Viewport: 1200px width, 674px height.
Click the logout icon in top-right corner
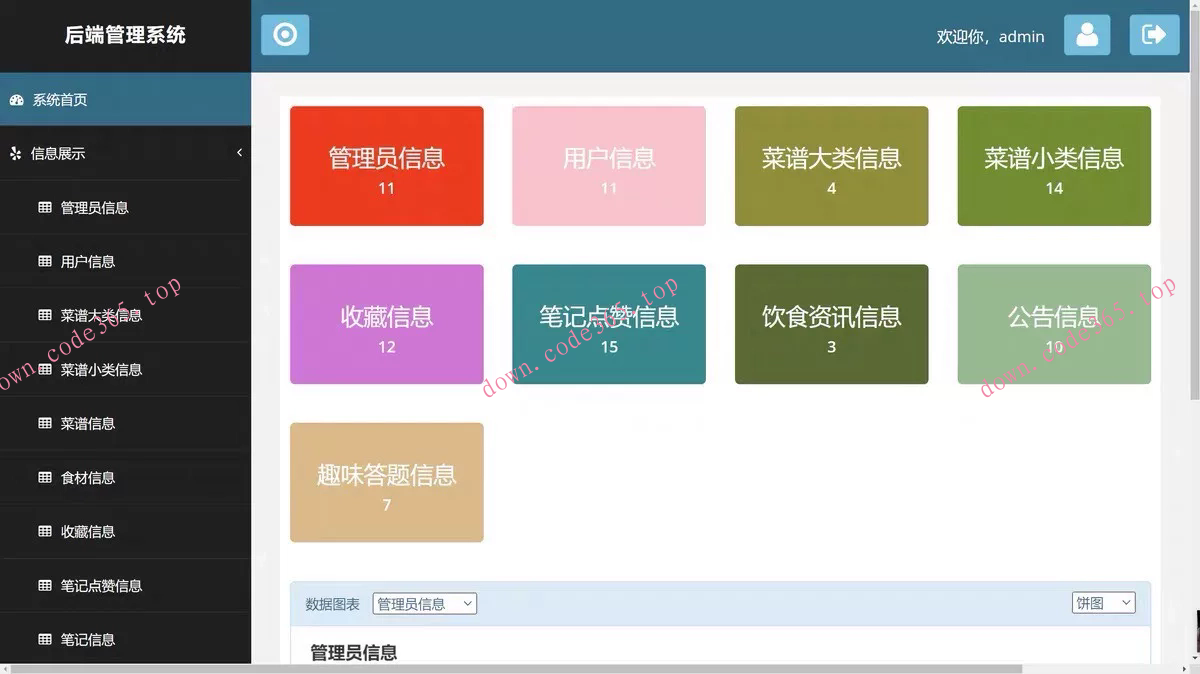pyautogui.click(x=1154, y=34)
